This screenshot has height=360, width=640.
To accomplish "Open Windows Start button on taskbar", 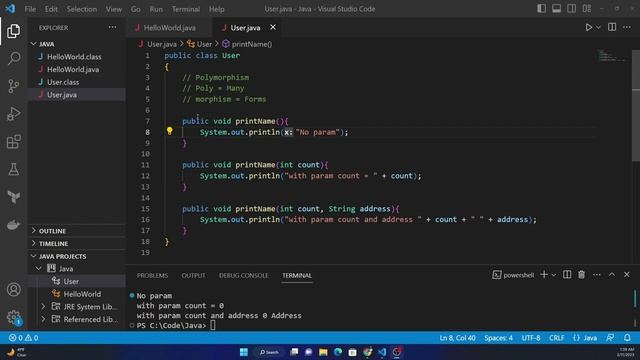I will [244, 352].
